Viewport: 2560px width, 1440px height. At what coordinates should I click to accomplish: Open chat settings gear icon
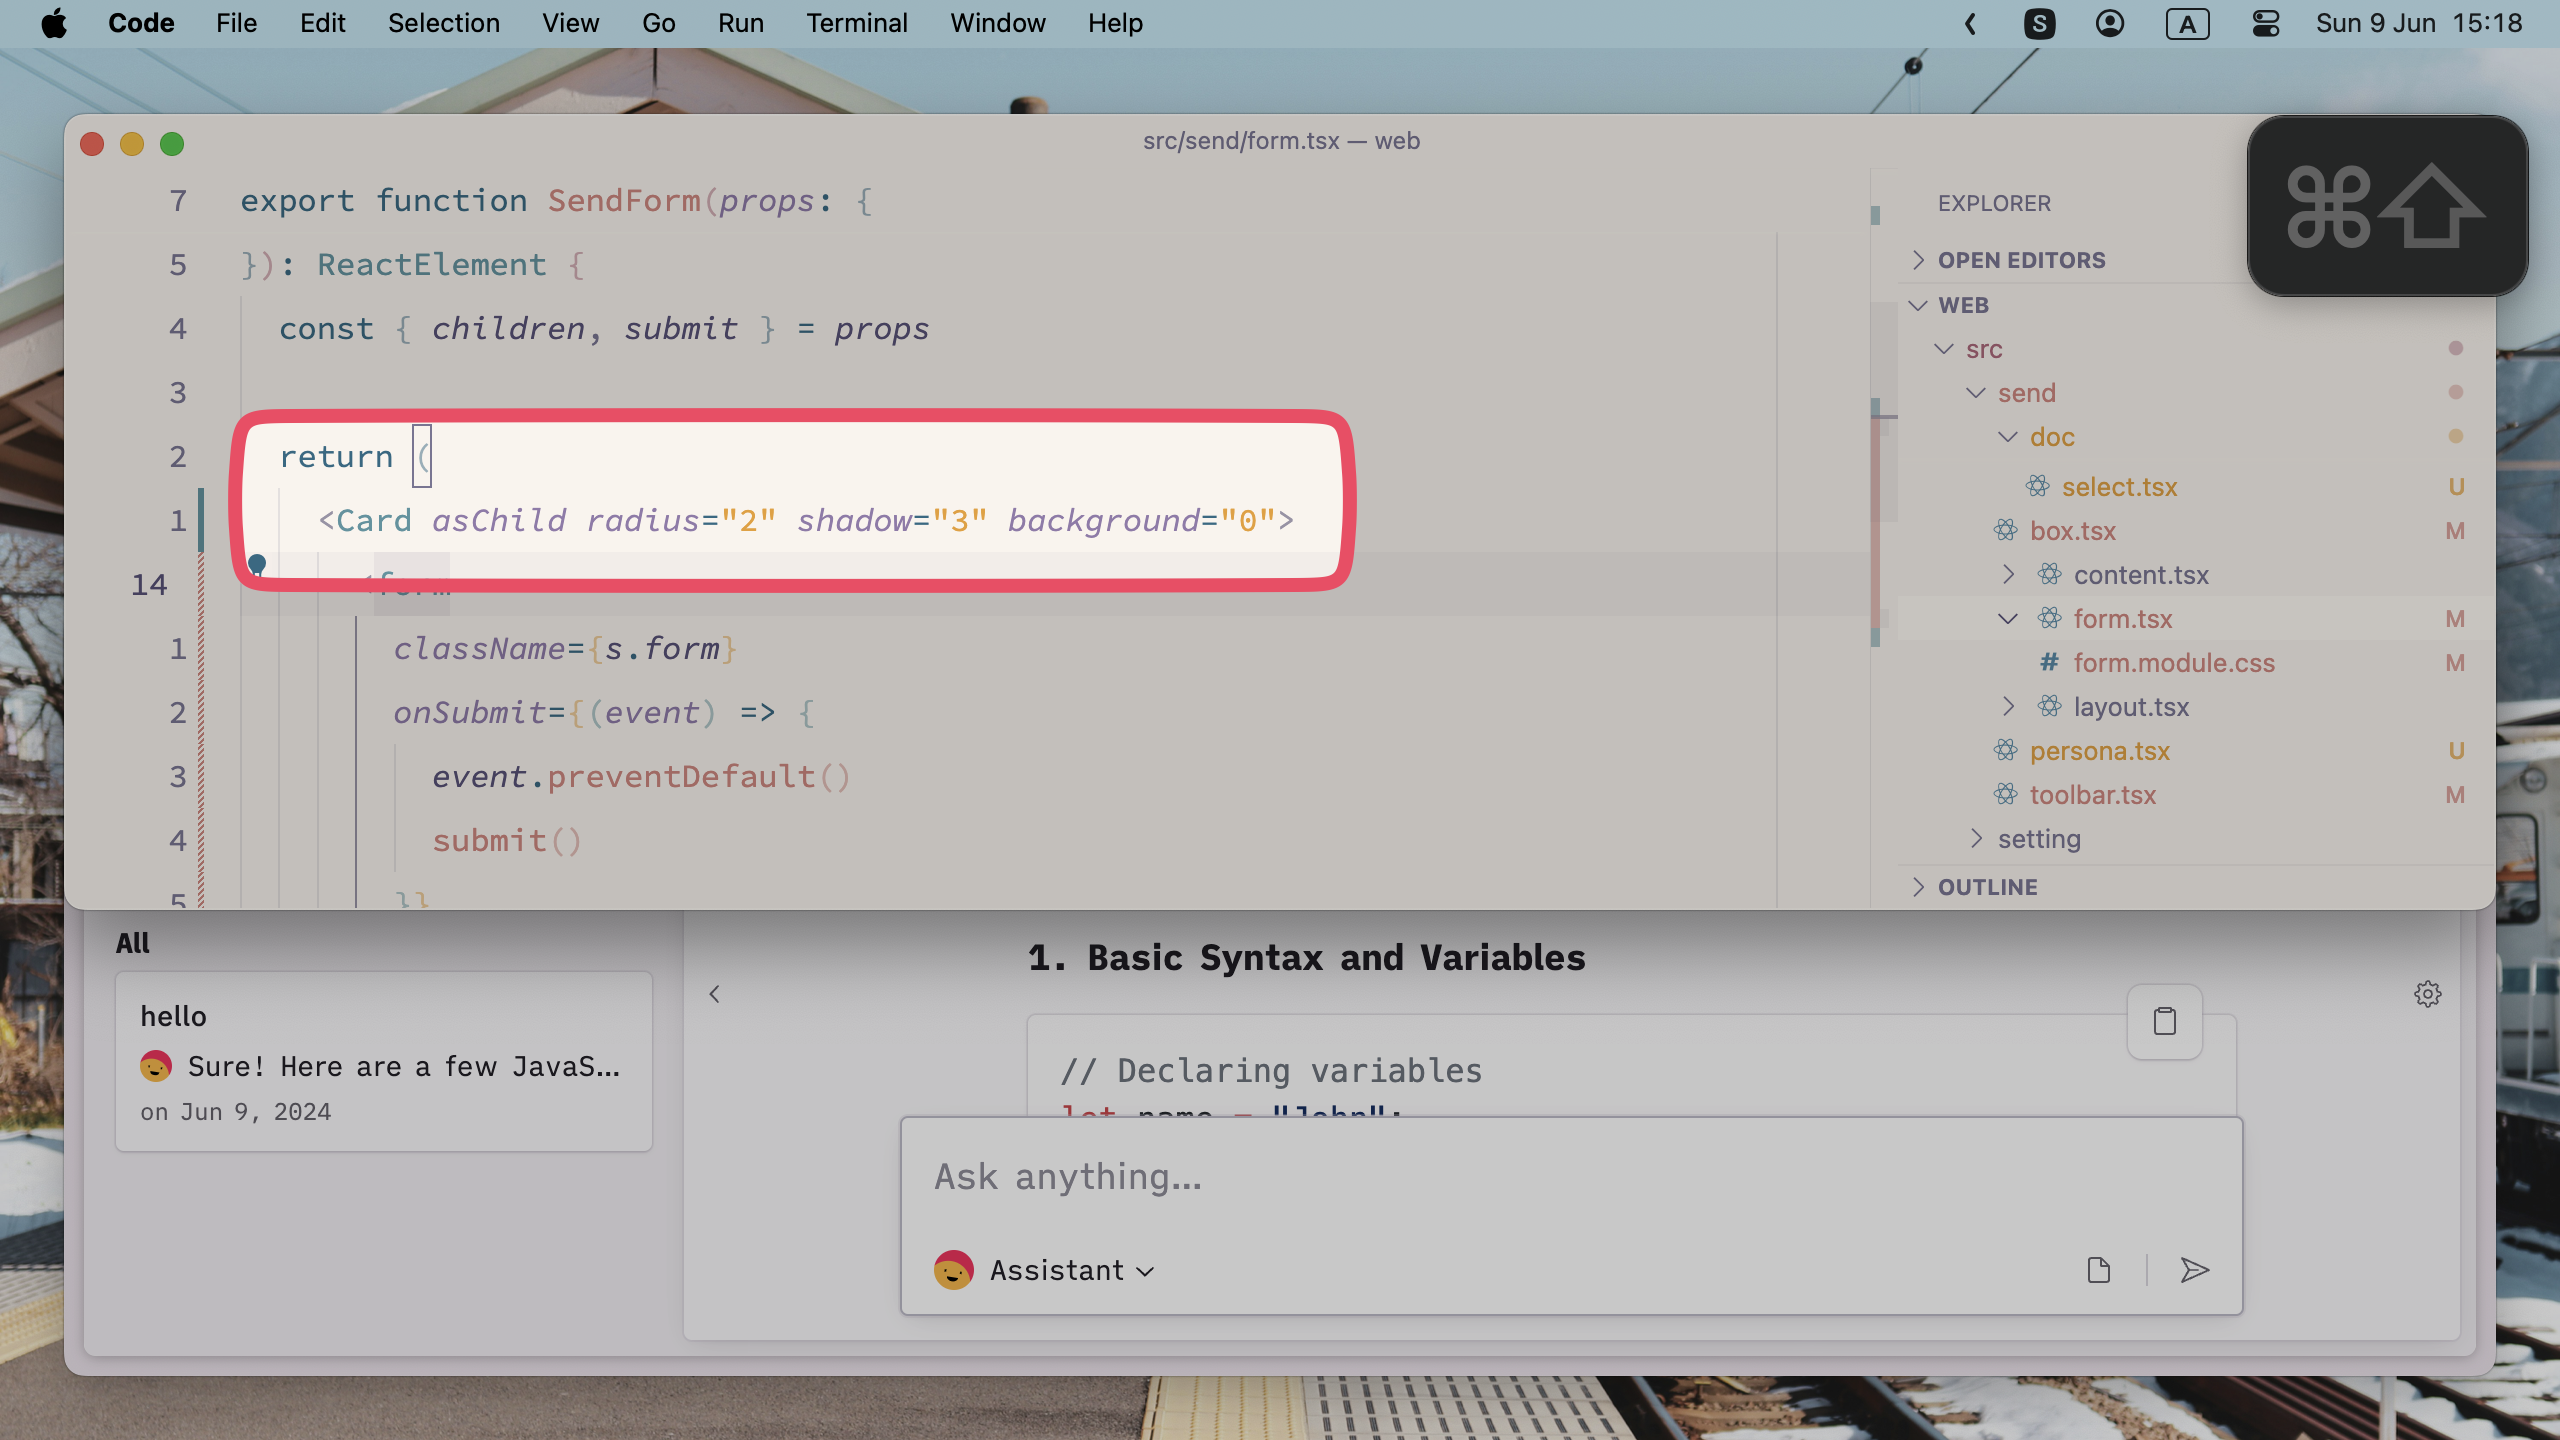coord(2427,994)
